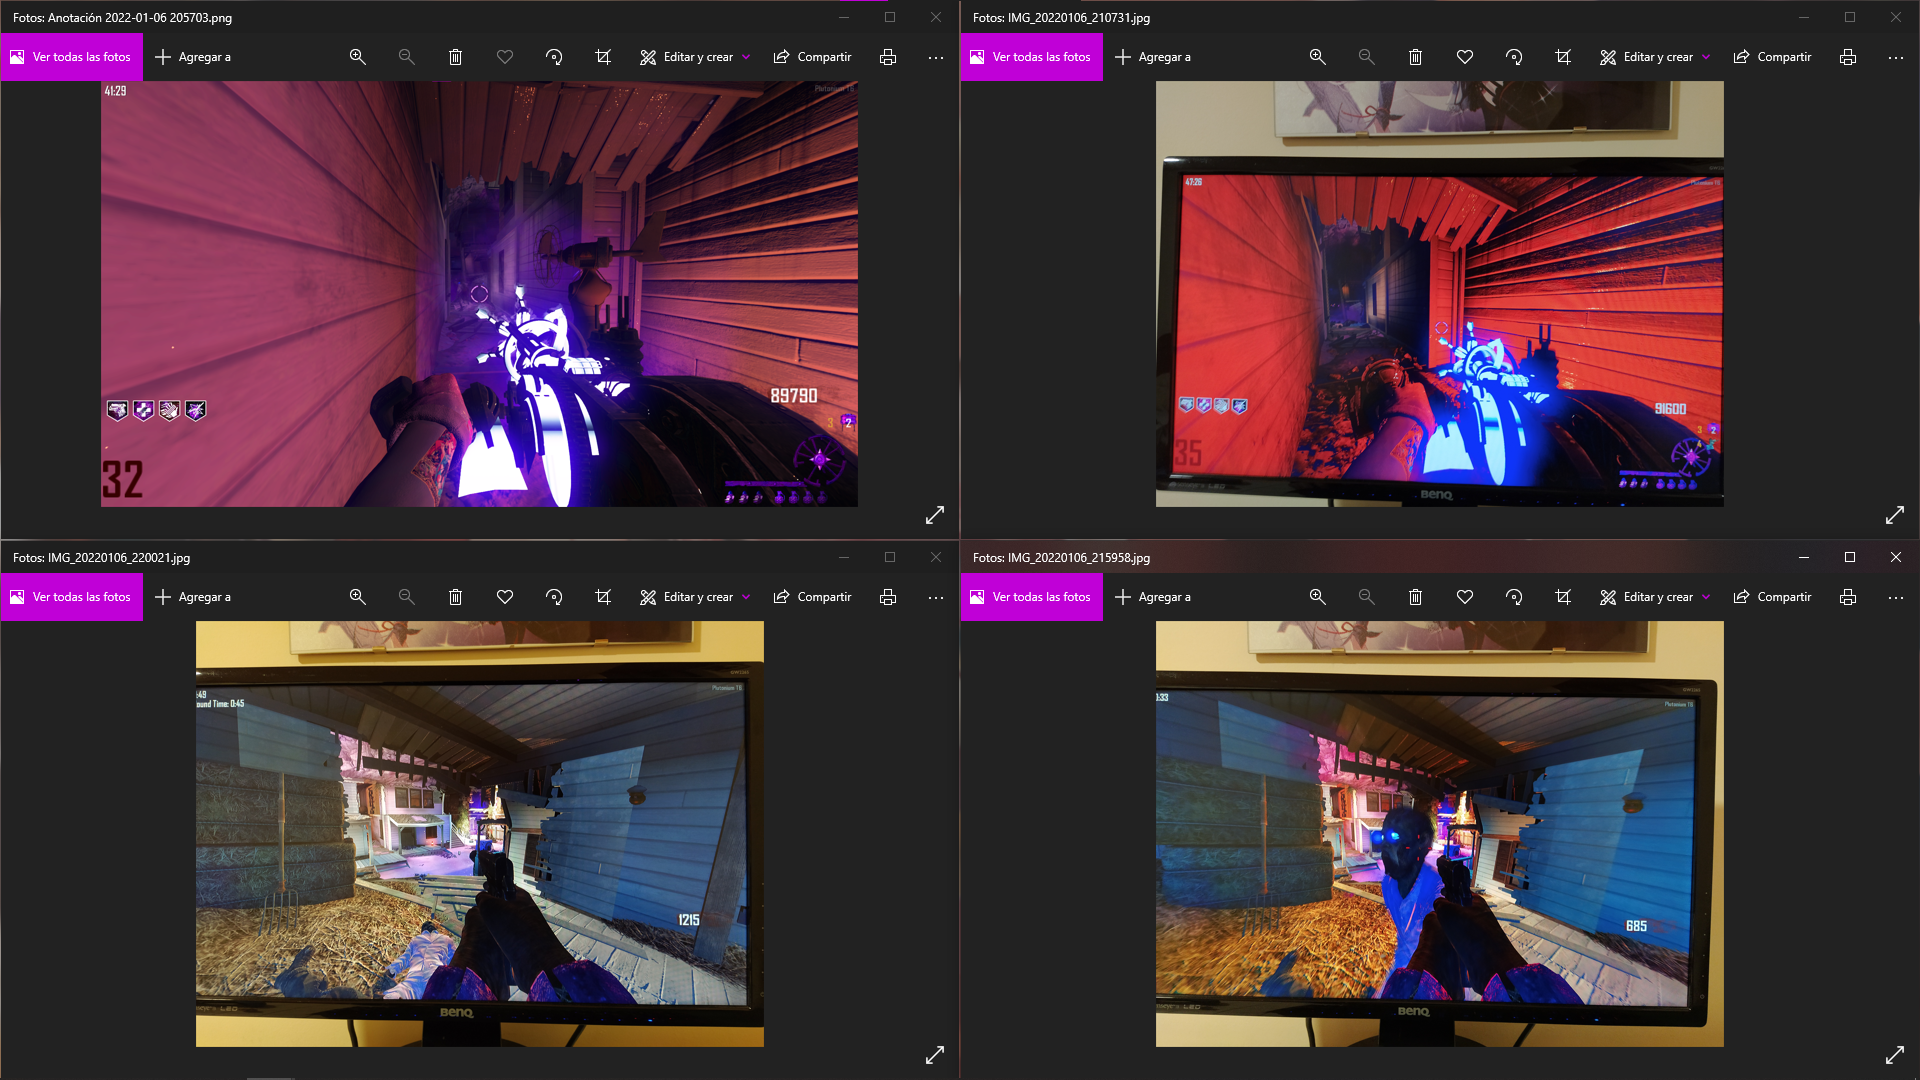
Task: Delete the Anotación 2022-01-06 205703.png photo
Action: click(455, 57)
